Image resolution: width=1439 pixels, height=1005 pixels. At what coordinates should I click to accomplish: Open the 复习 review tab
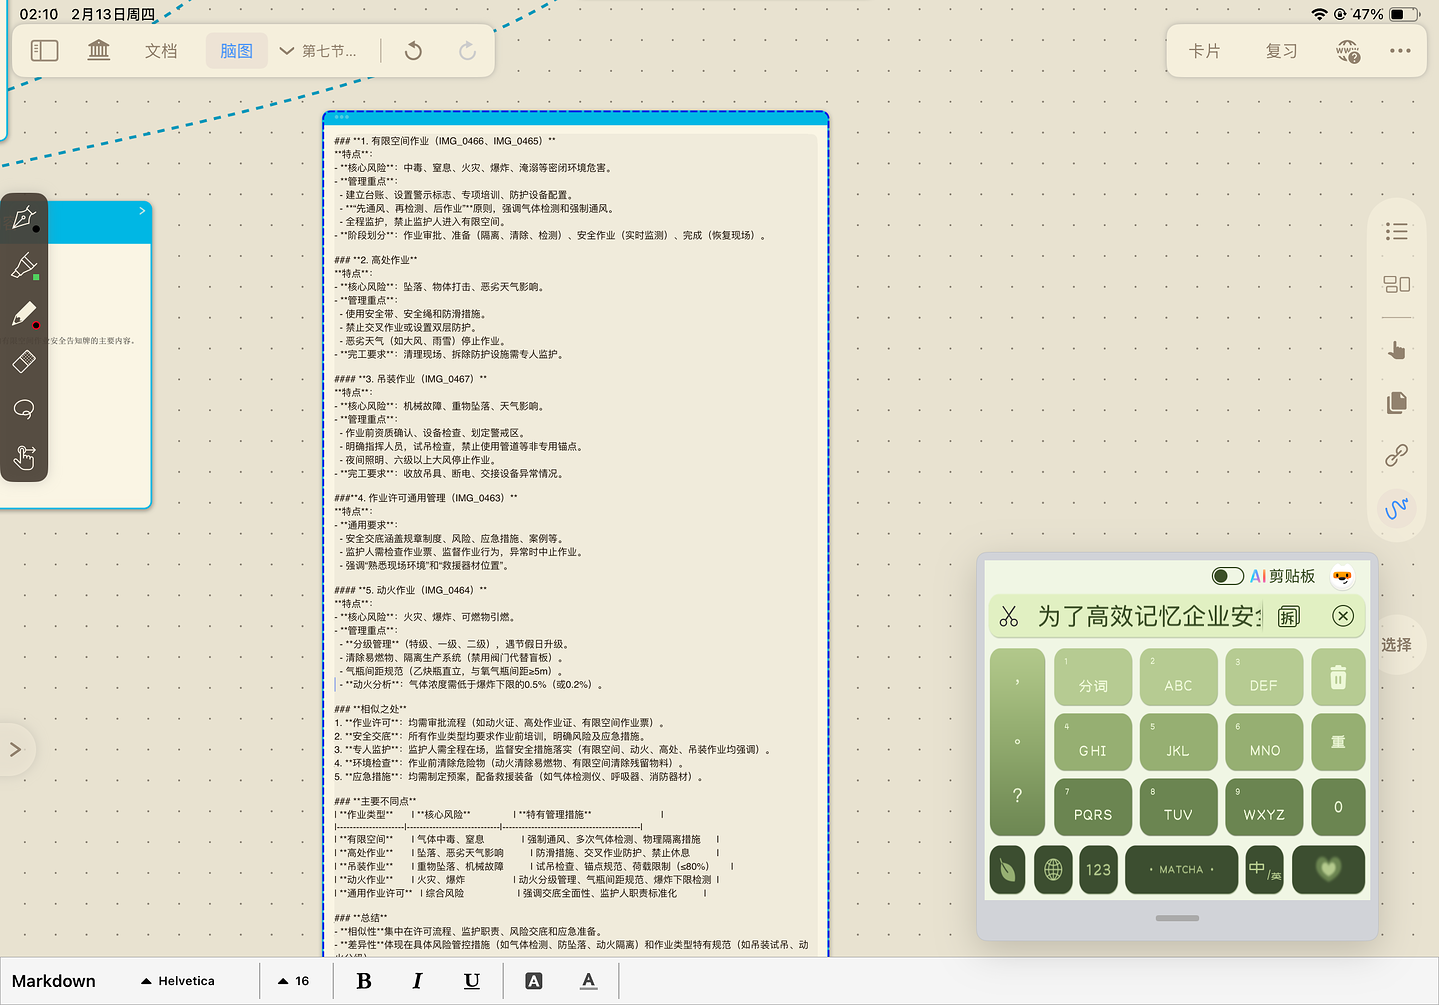(x=1281, y=51)
